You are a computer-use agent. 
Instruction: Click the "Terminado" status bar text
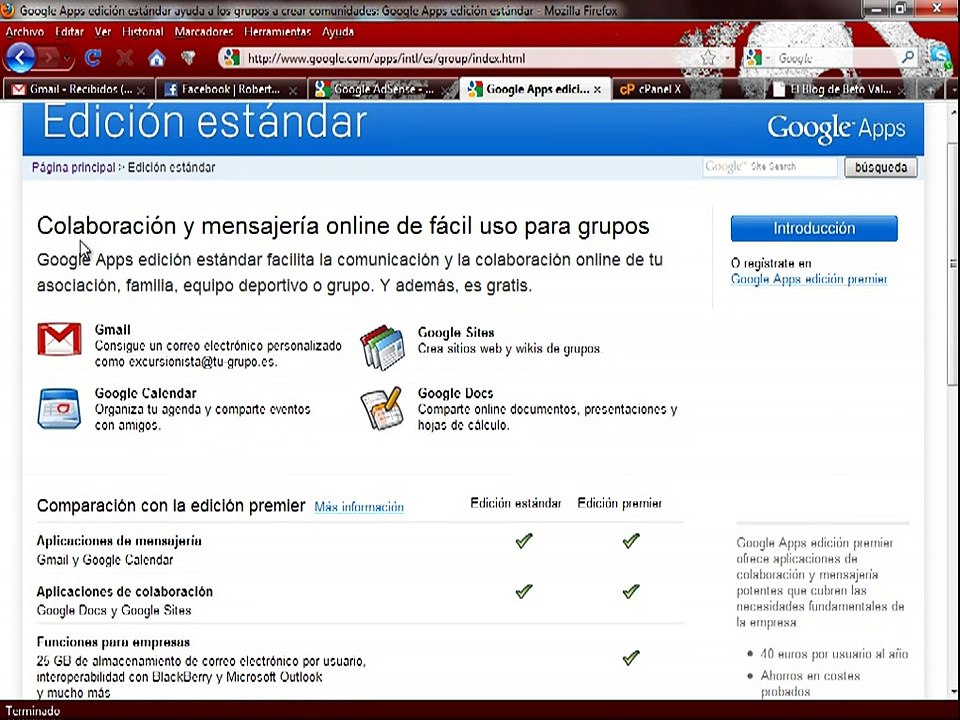click(32, 711)
